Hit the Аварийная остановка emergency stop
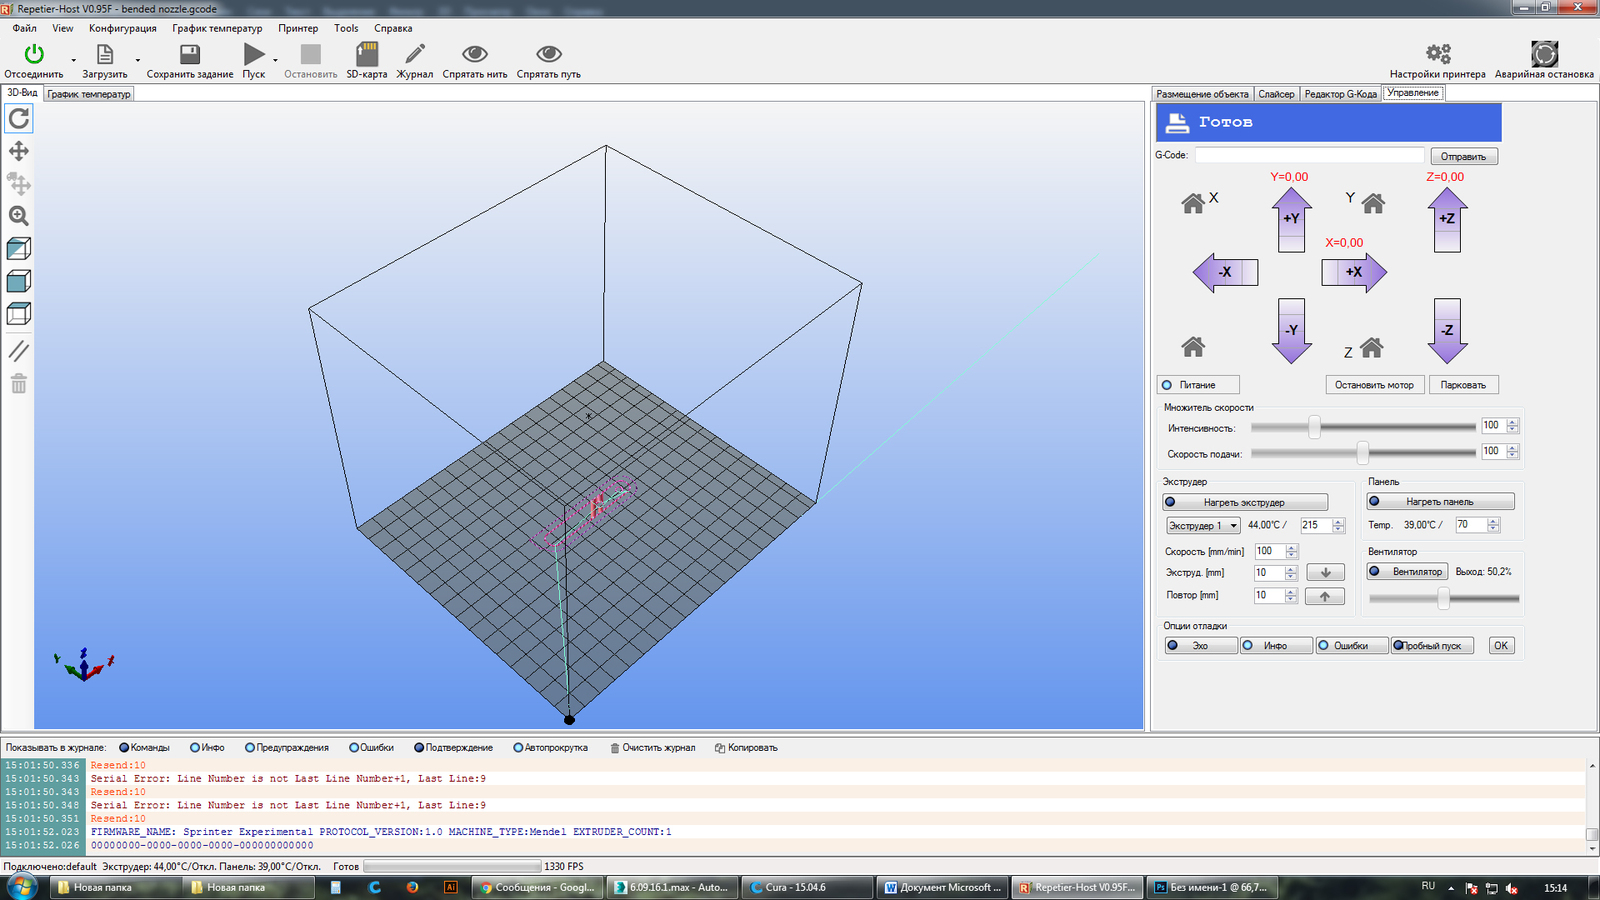The width and height of the screenshot is (1600, 900). click(x=1544, y=54)
